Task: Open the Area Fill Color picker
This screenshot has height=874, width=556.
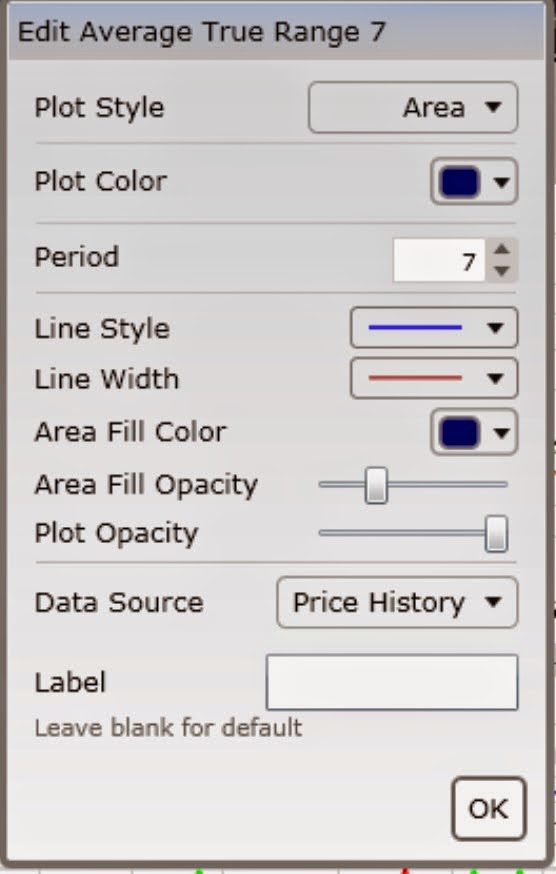Action: pos(474,432)
